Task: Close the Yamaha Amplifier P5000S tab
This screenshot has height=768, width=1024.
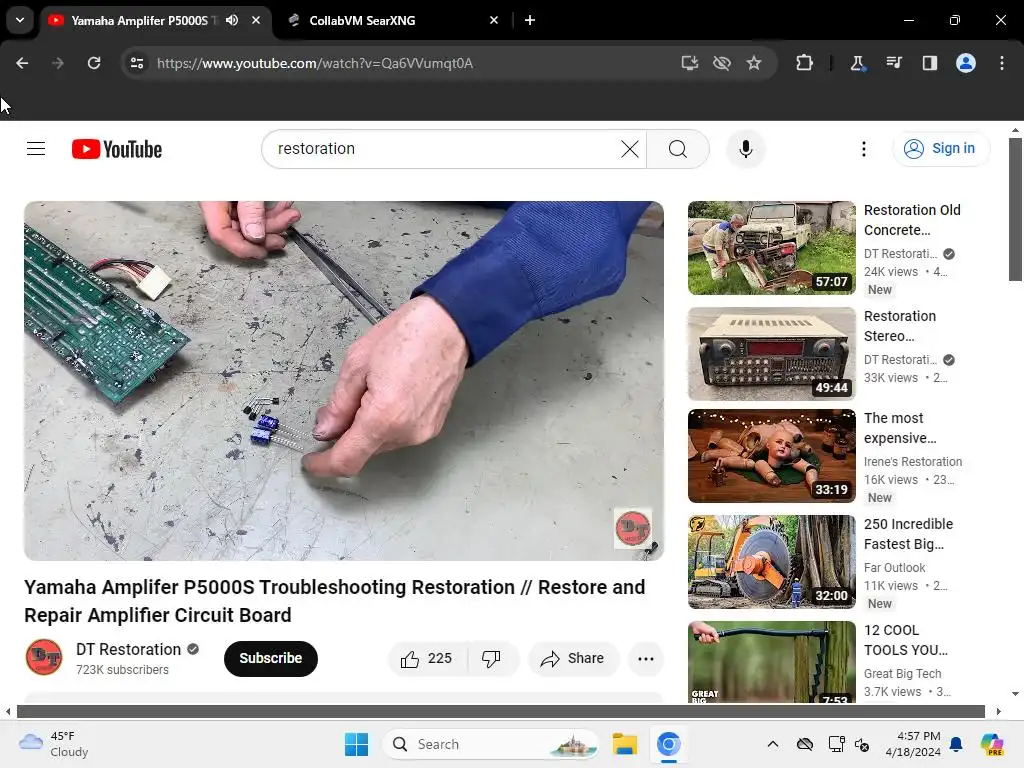Action: 256,20
